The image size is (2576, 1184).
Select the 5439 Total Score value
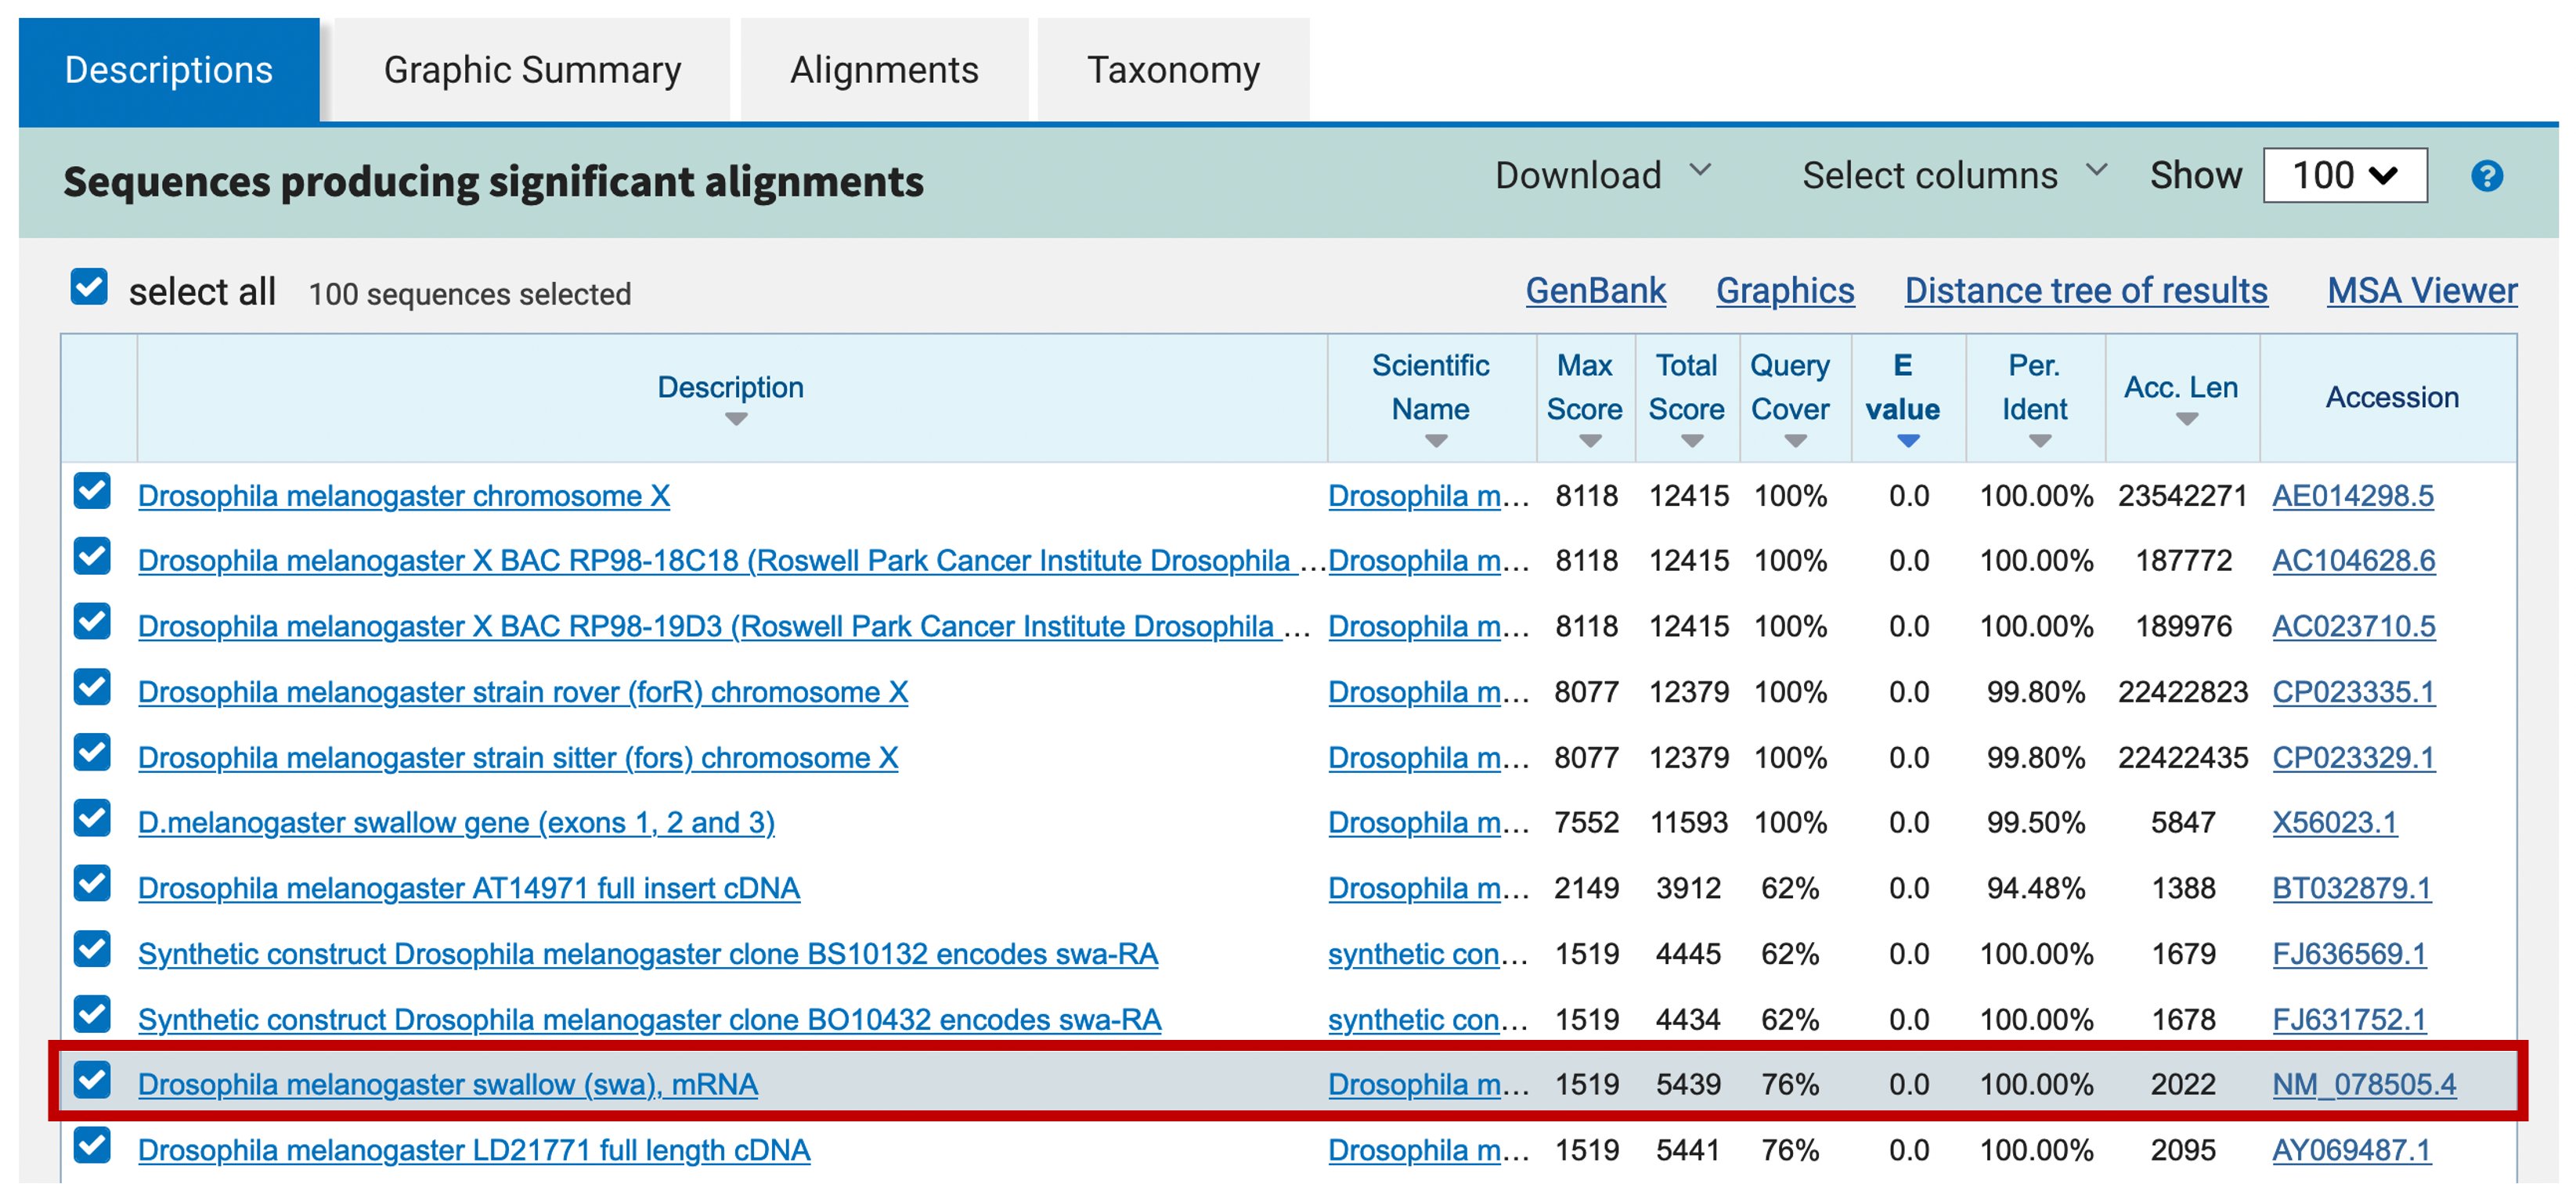(x=1688, y=1085)
